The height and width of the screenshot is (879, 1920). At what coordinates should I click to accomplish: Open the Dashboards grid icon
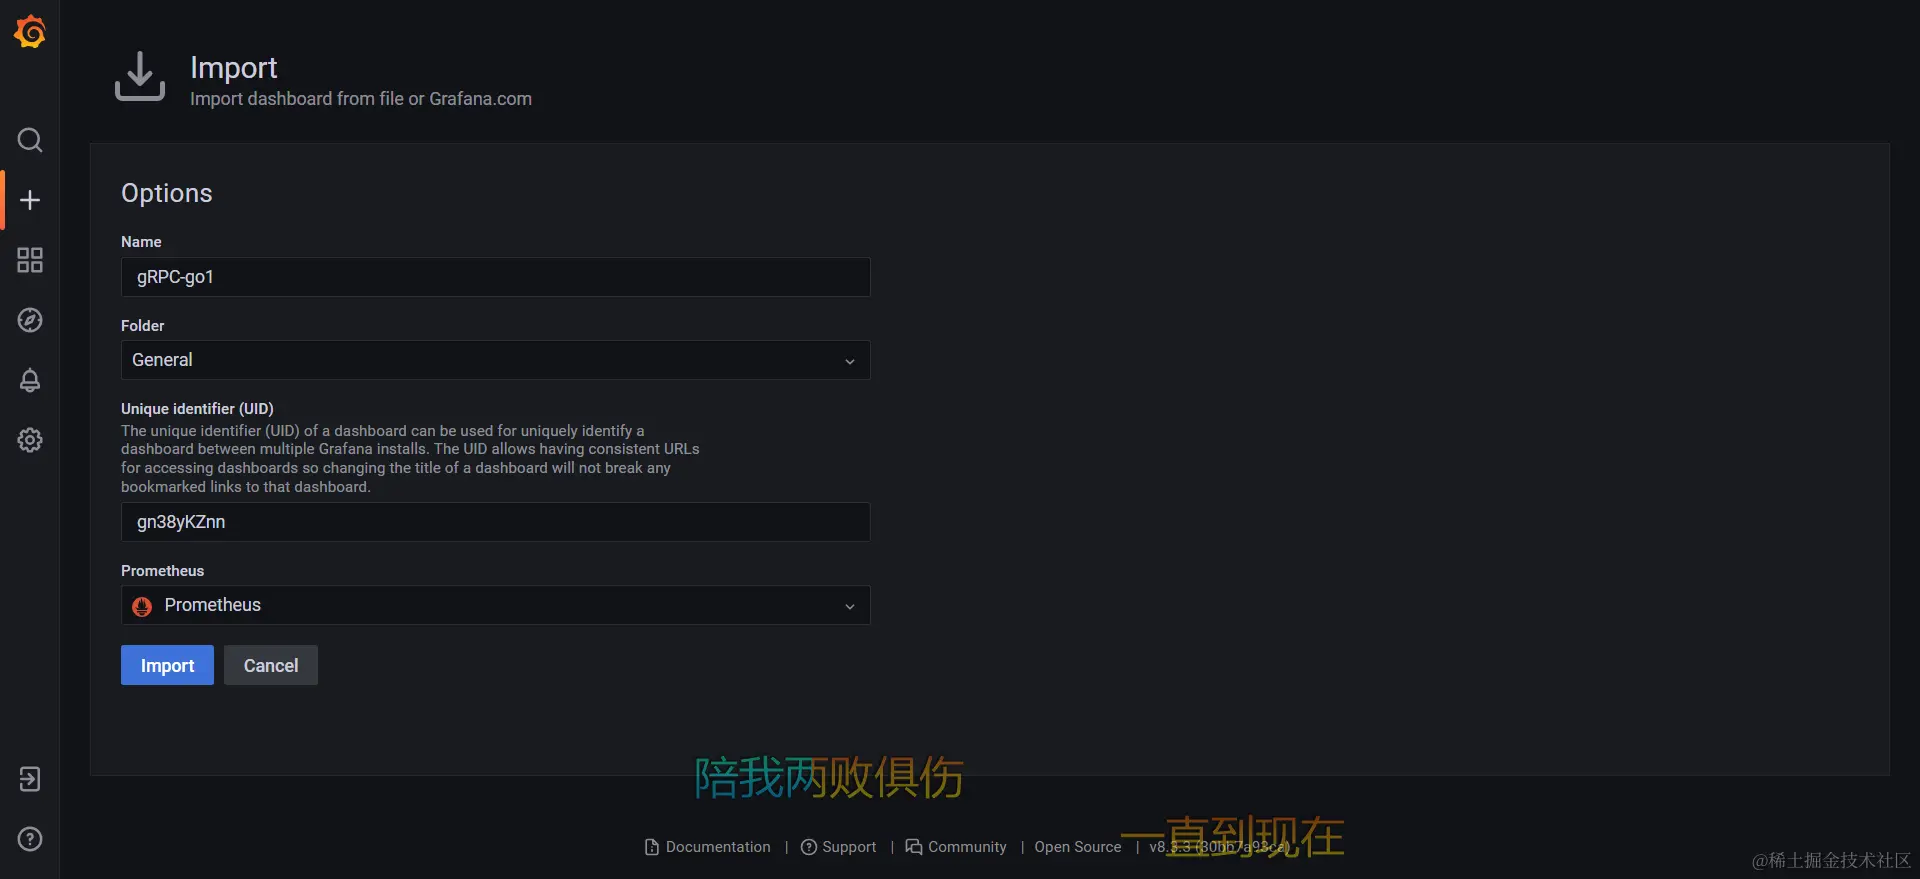click(30, 260)
